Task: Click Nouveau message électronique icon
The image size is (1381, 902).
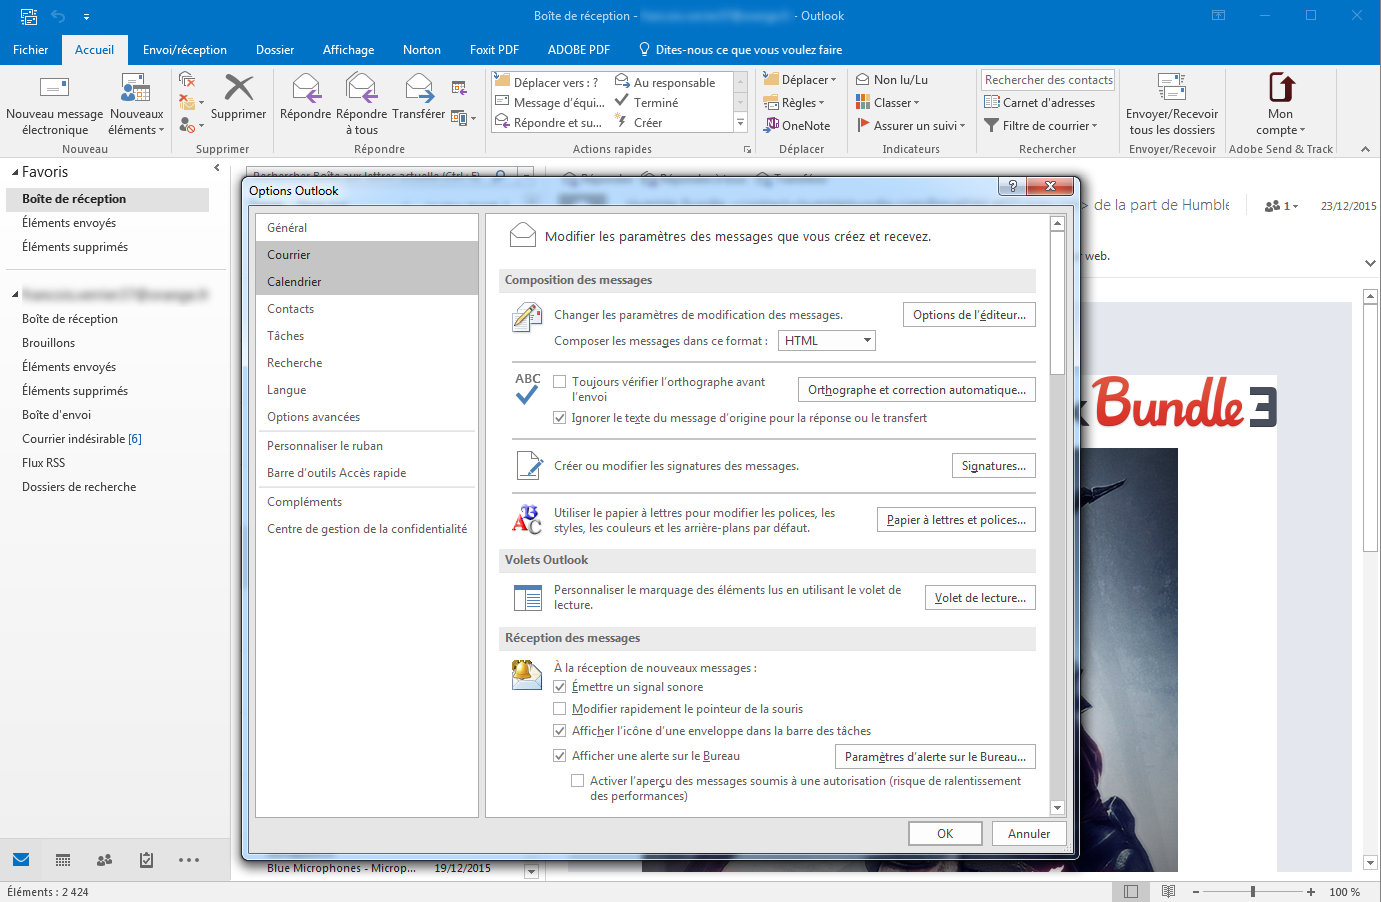Action: [54, 88]
